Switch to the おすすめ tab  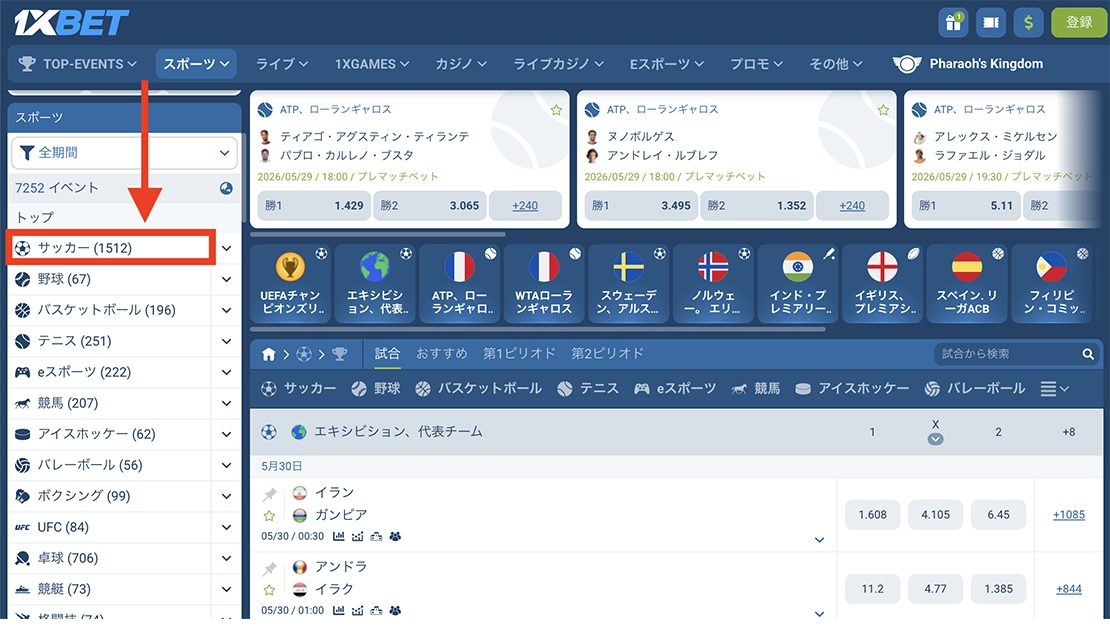pos(442,354)
